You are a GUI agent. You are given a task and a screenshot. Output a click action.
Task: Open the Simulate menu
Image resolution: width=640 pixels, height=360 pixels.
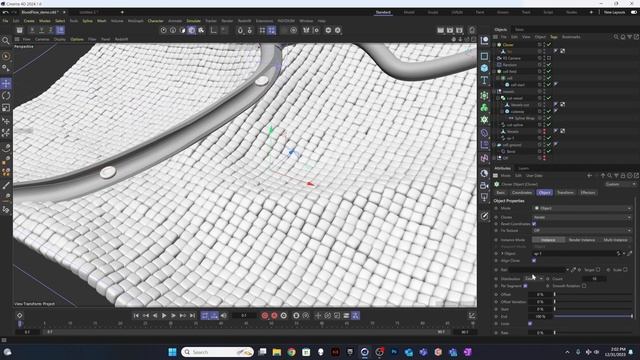193,21
